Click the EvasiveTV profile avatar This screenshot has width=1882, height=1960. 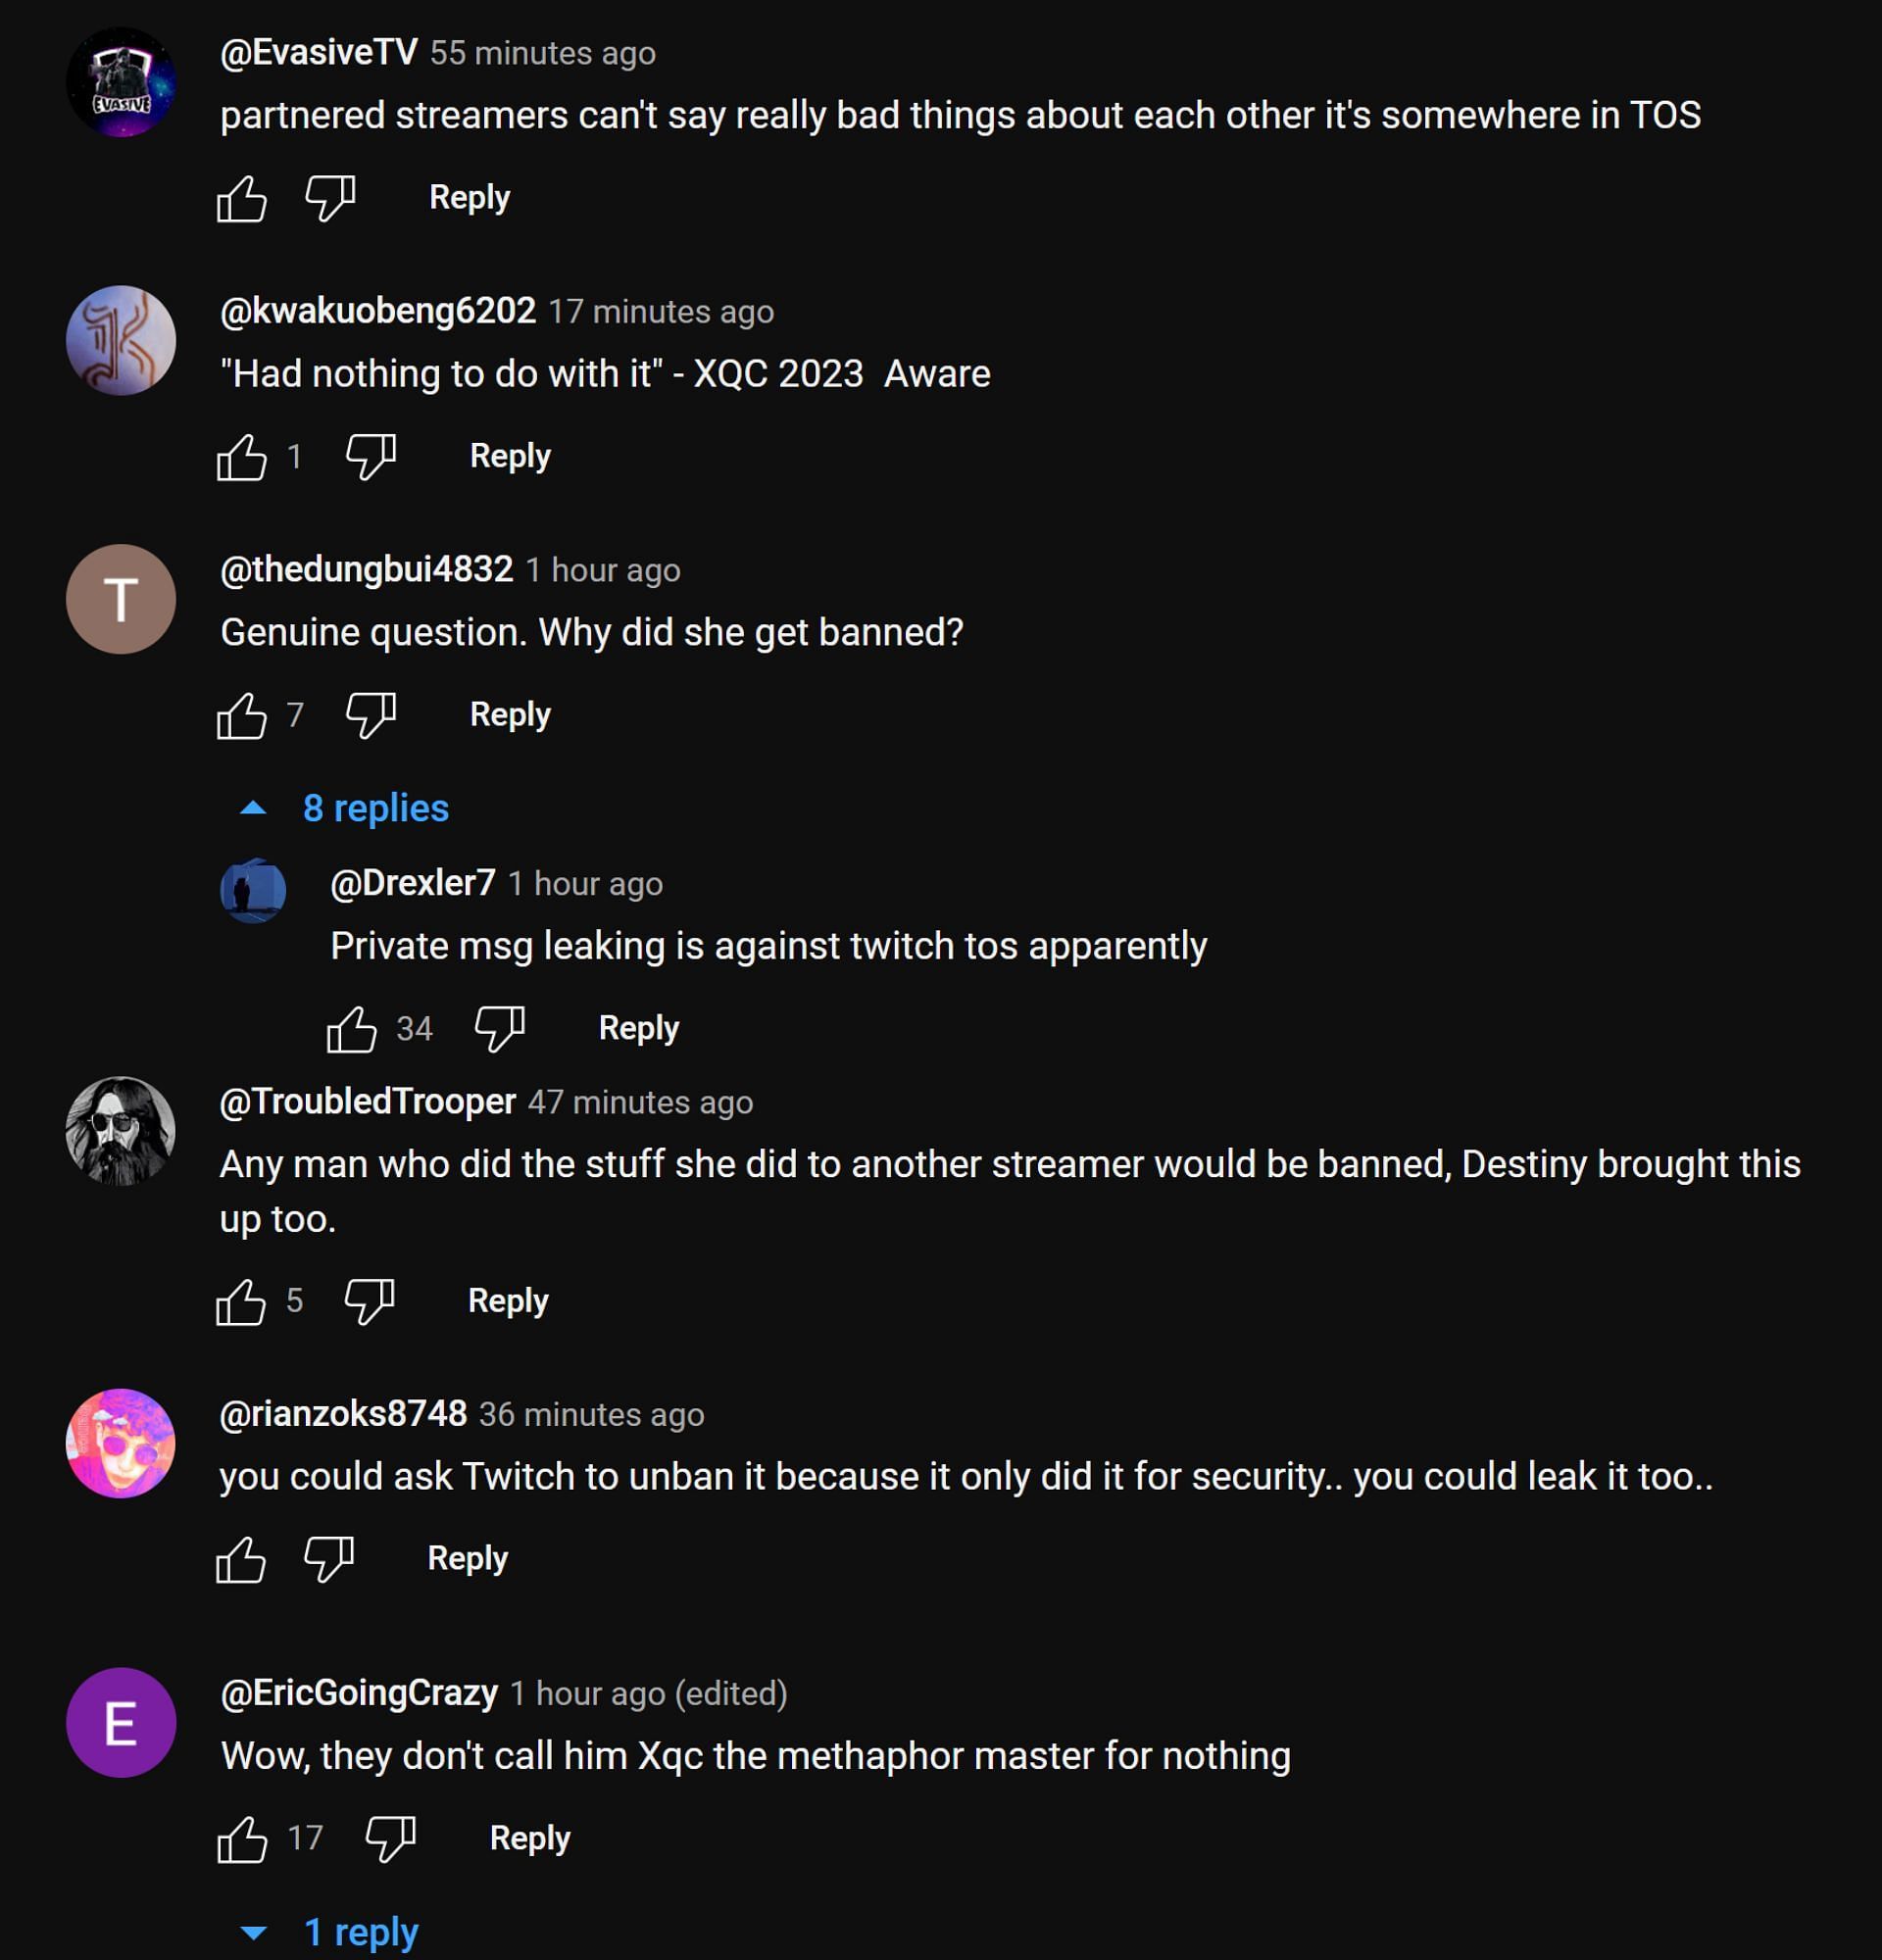click(121, 82)
